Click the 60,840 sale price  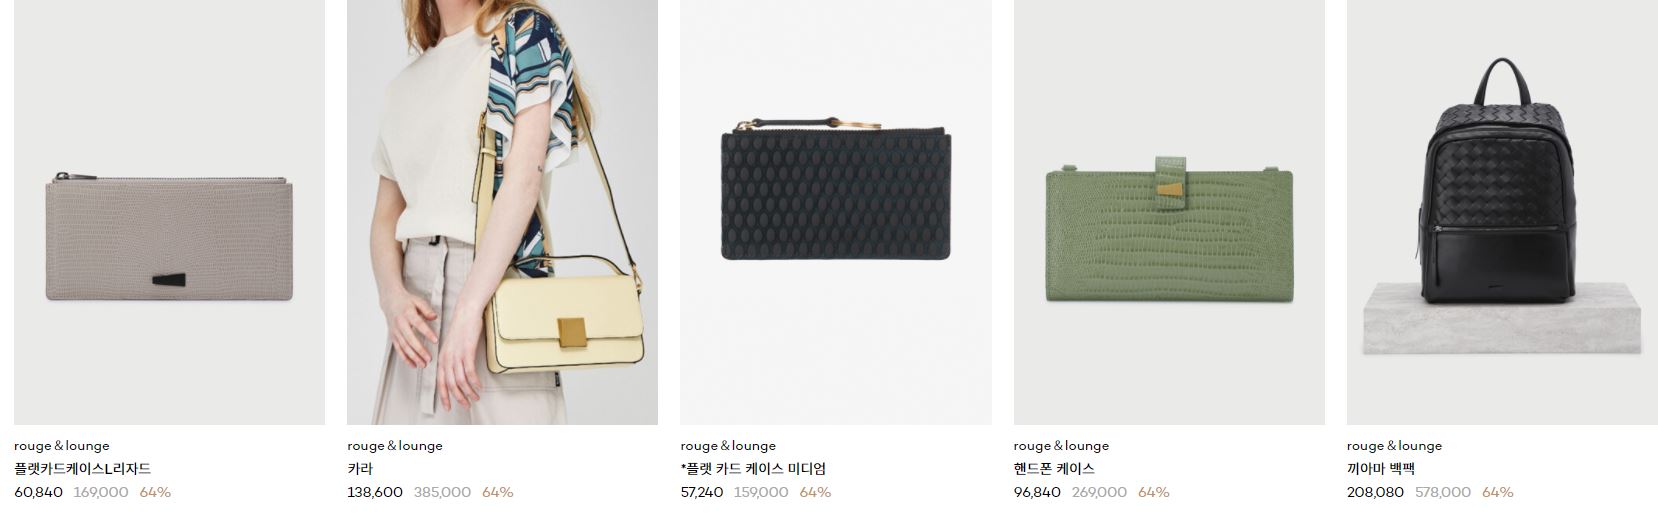coord(38,492)
